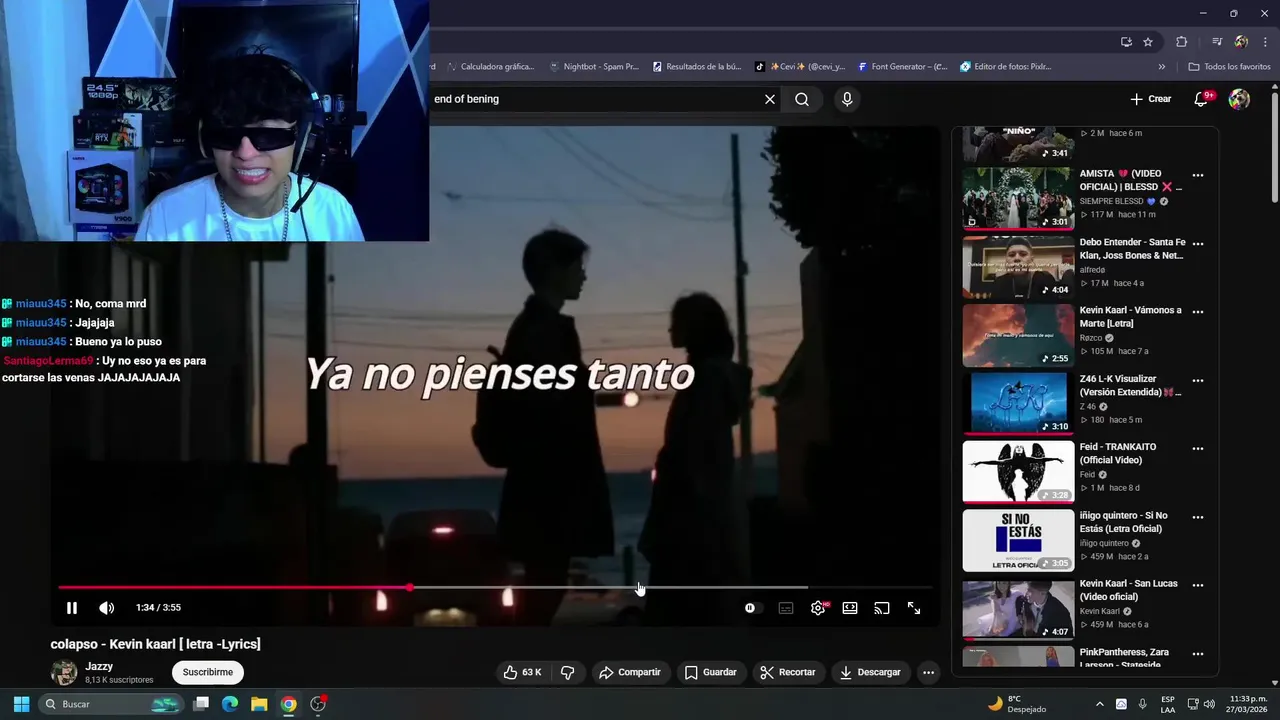Screen dimensions: 1280x720
Task: Toggle the autoplay switch in player controls
Action: pyautogui.click(x=751, y=608)
